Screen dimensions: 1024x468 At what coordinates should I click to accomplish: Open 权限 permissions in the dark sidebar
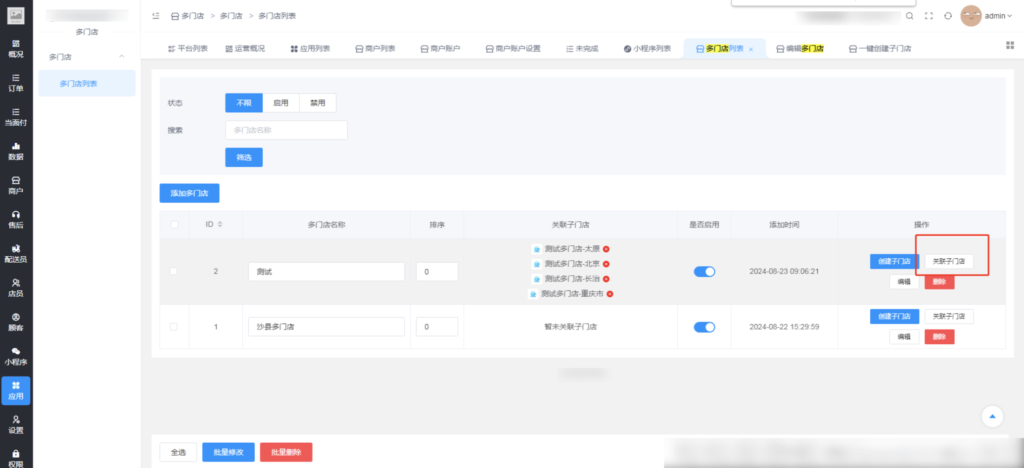[16, 458]
